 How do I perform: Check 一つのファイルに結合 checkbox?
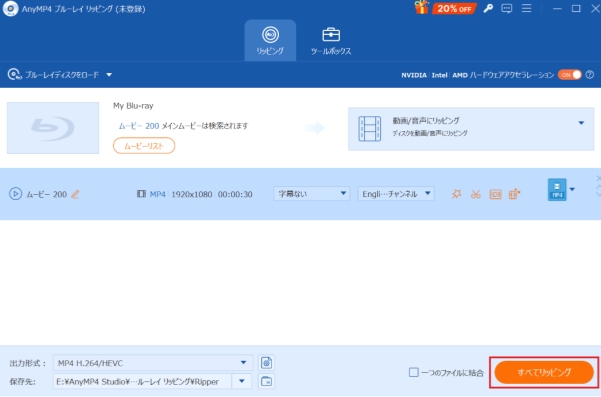click(x=414, y=372)
